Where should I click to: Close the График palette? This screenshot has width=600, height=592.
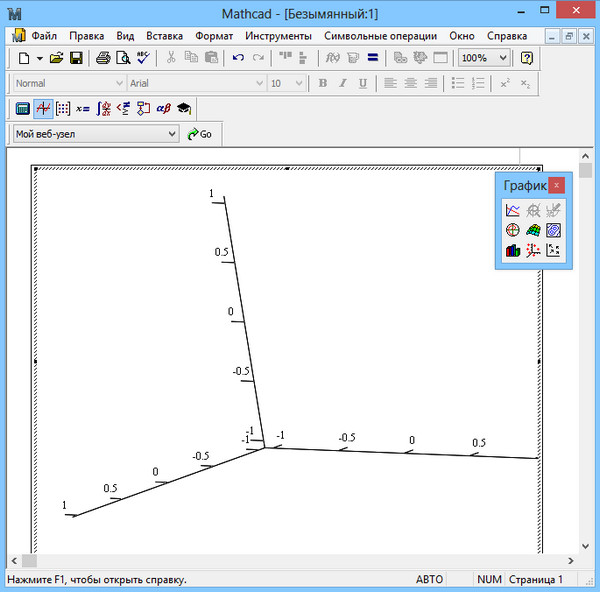(558, 185)
